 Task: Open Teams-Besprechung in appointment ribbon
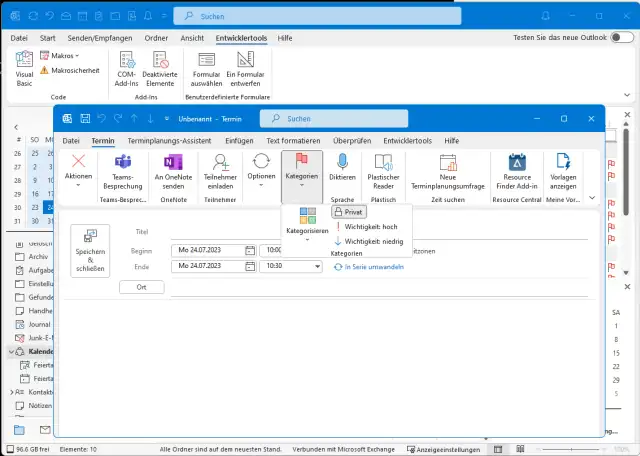(123, 172)
